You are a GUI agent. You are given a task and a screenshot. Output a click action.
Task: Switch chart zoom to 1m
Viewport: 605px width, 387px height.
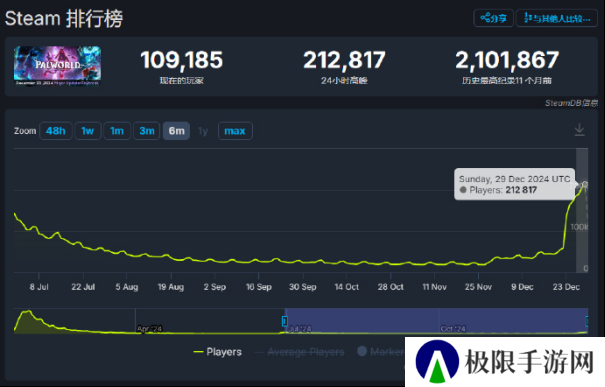pyautogui.click(x=117, y=131)
